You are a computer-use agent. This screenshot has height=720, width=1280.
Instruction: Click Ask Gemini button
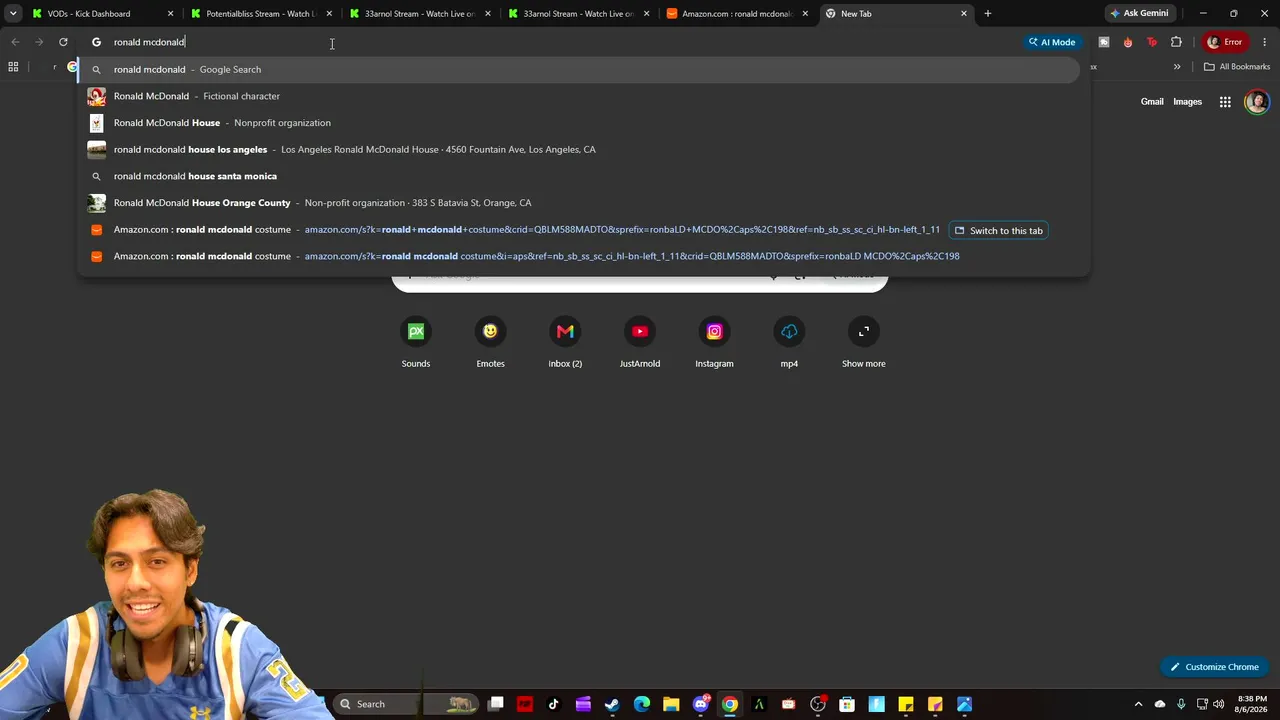1139,14
